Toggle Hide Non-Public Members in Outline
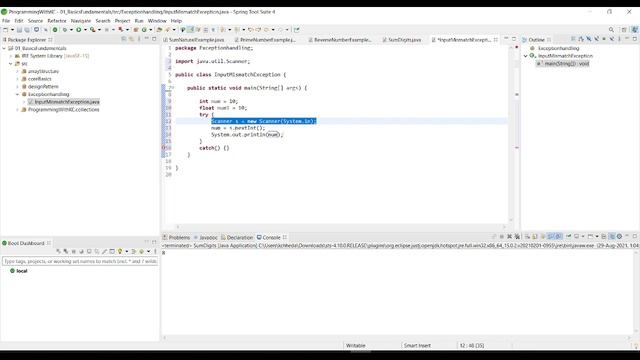The height and width of the screenshot is (360, 640). coord(604,39)
